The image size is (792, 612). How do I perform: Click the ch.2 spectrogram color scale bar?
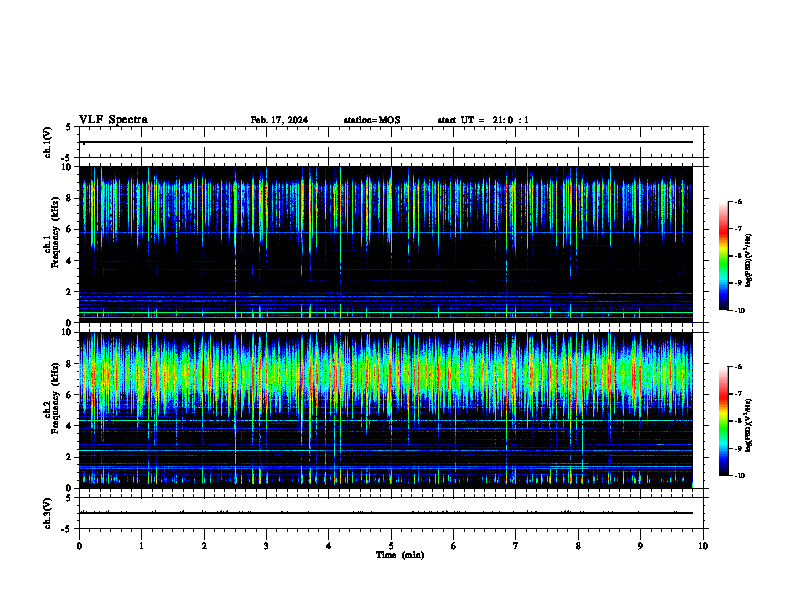pyautogui.click(x=723, y=421)
